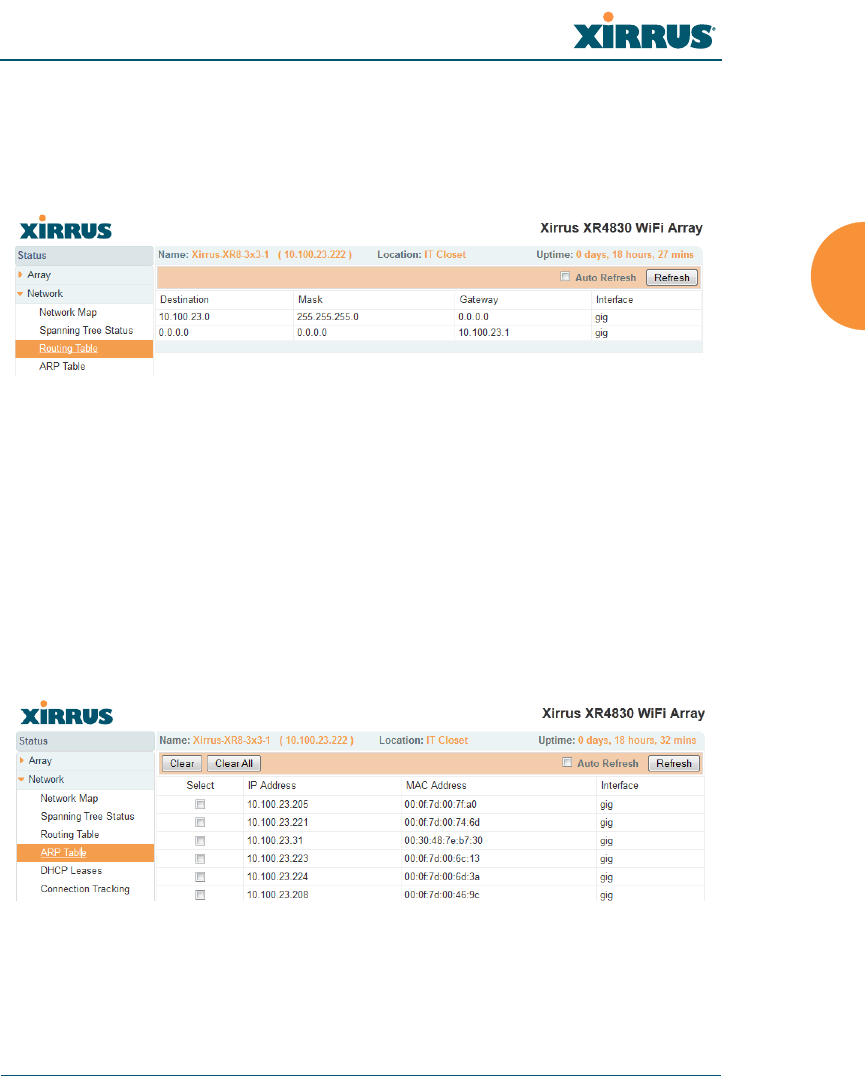Viewport: 865px width, 1076px height.
Task: Click the Interface header in the routing table
Action: coord(615,300)
